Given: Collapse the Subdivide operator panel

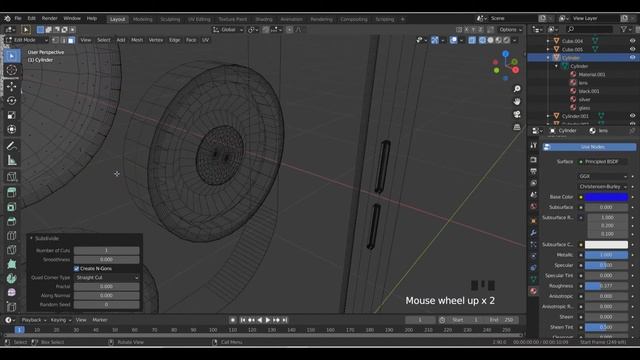Looking at the screenshot, I should coord(31,238).
